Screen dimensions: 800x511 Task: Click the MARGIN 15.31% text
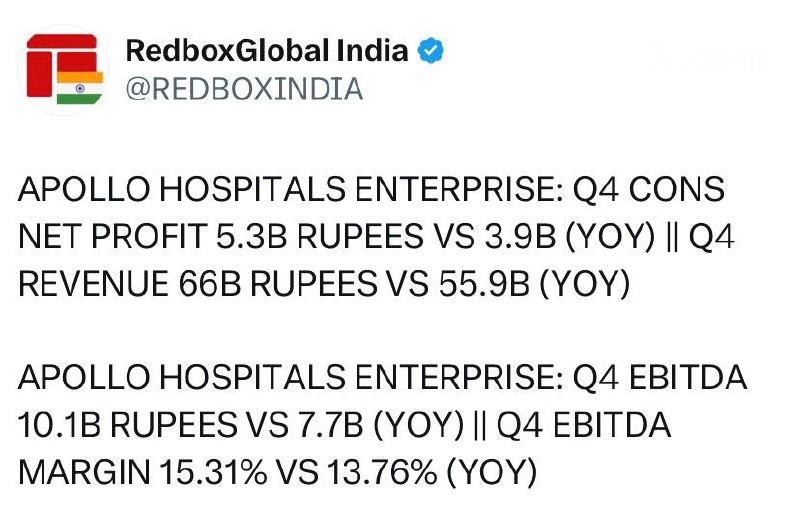[142, 473]
